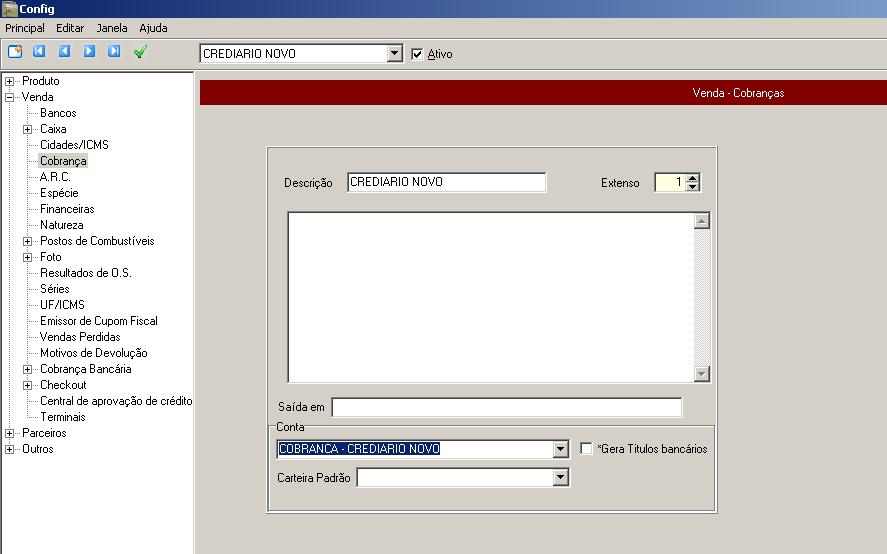The height and width of the screenshot is (554, 887).
Task: Open the Editar menu
Action: [70, 28]
